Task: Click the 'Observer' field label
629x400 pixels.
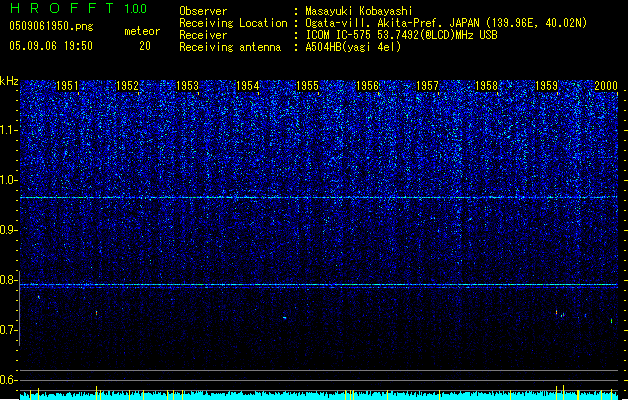Action: coord(203,11)
